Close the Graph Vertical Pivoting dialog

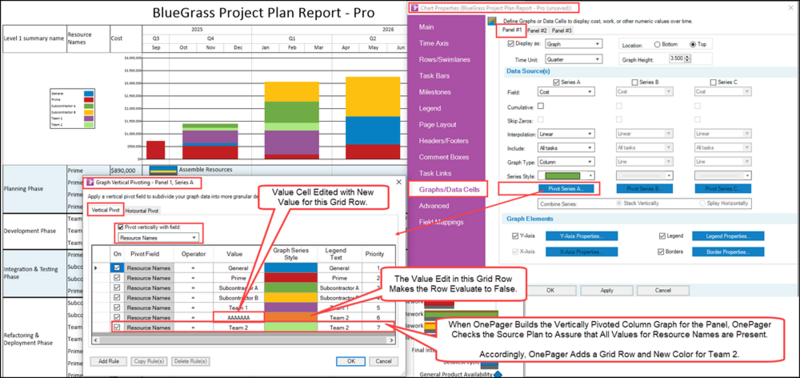click(x=398, y=182)
